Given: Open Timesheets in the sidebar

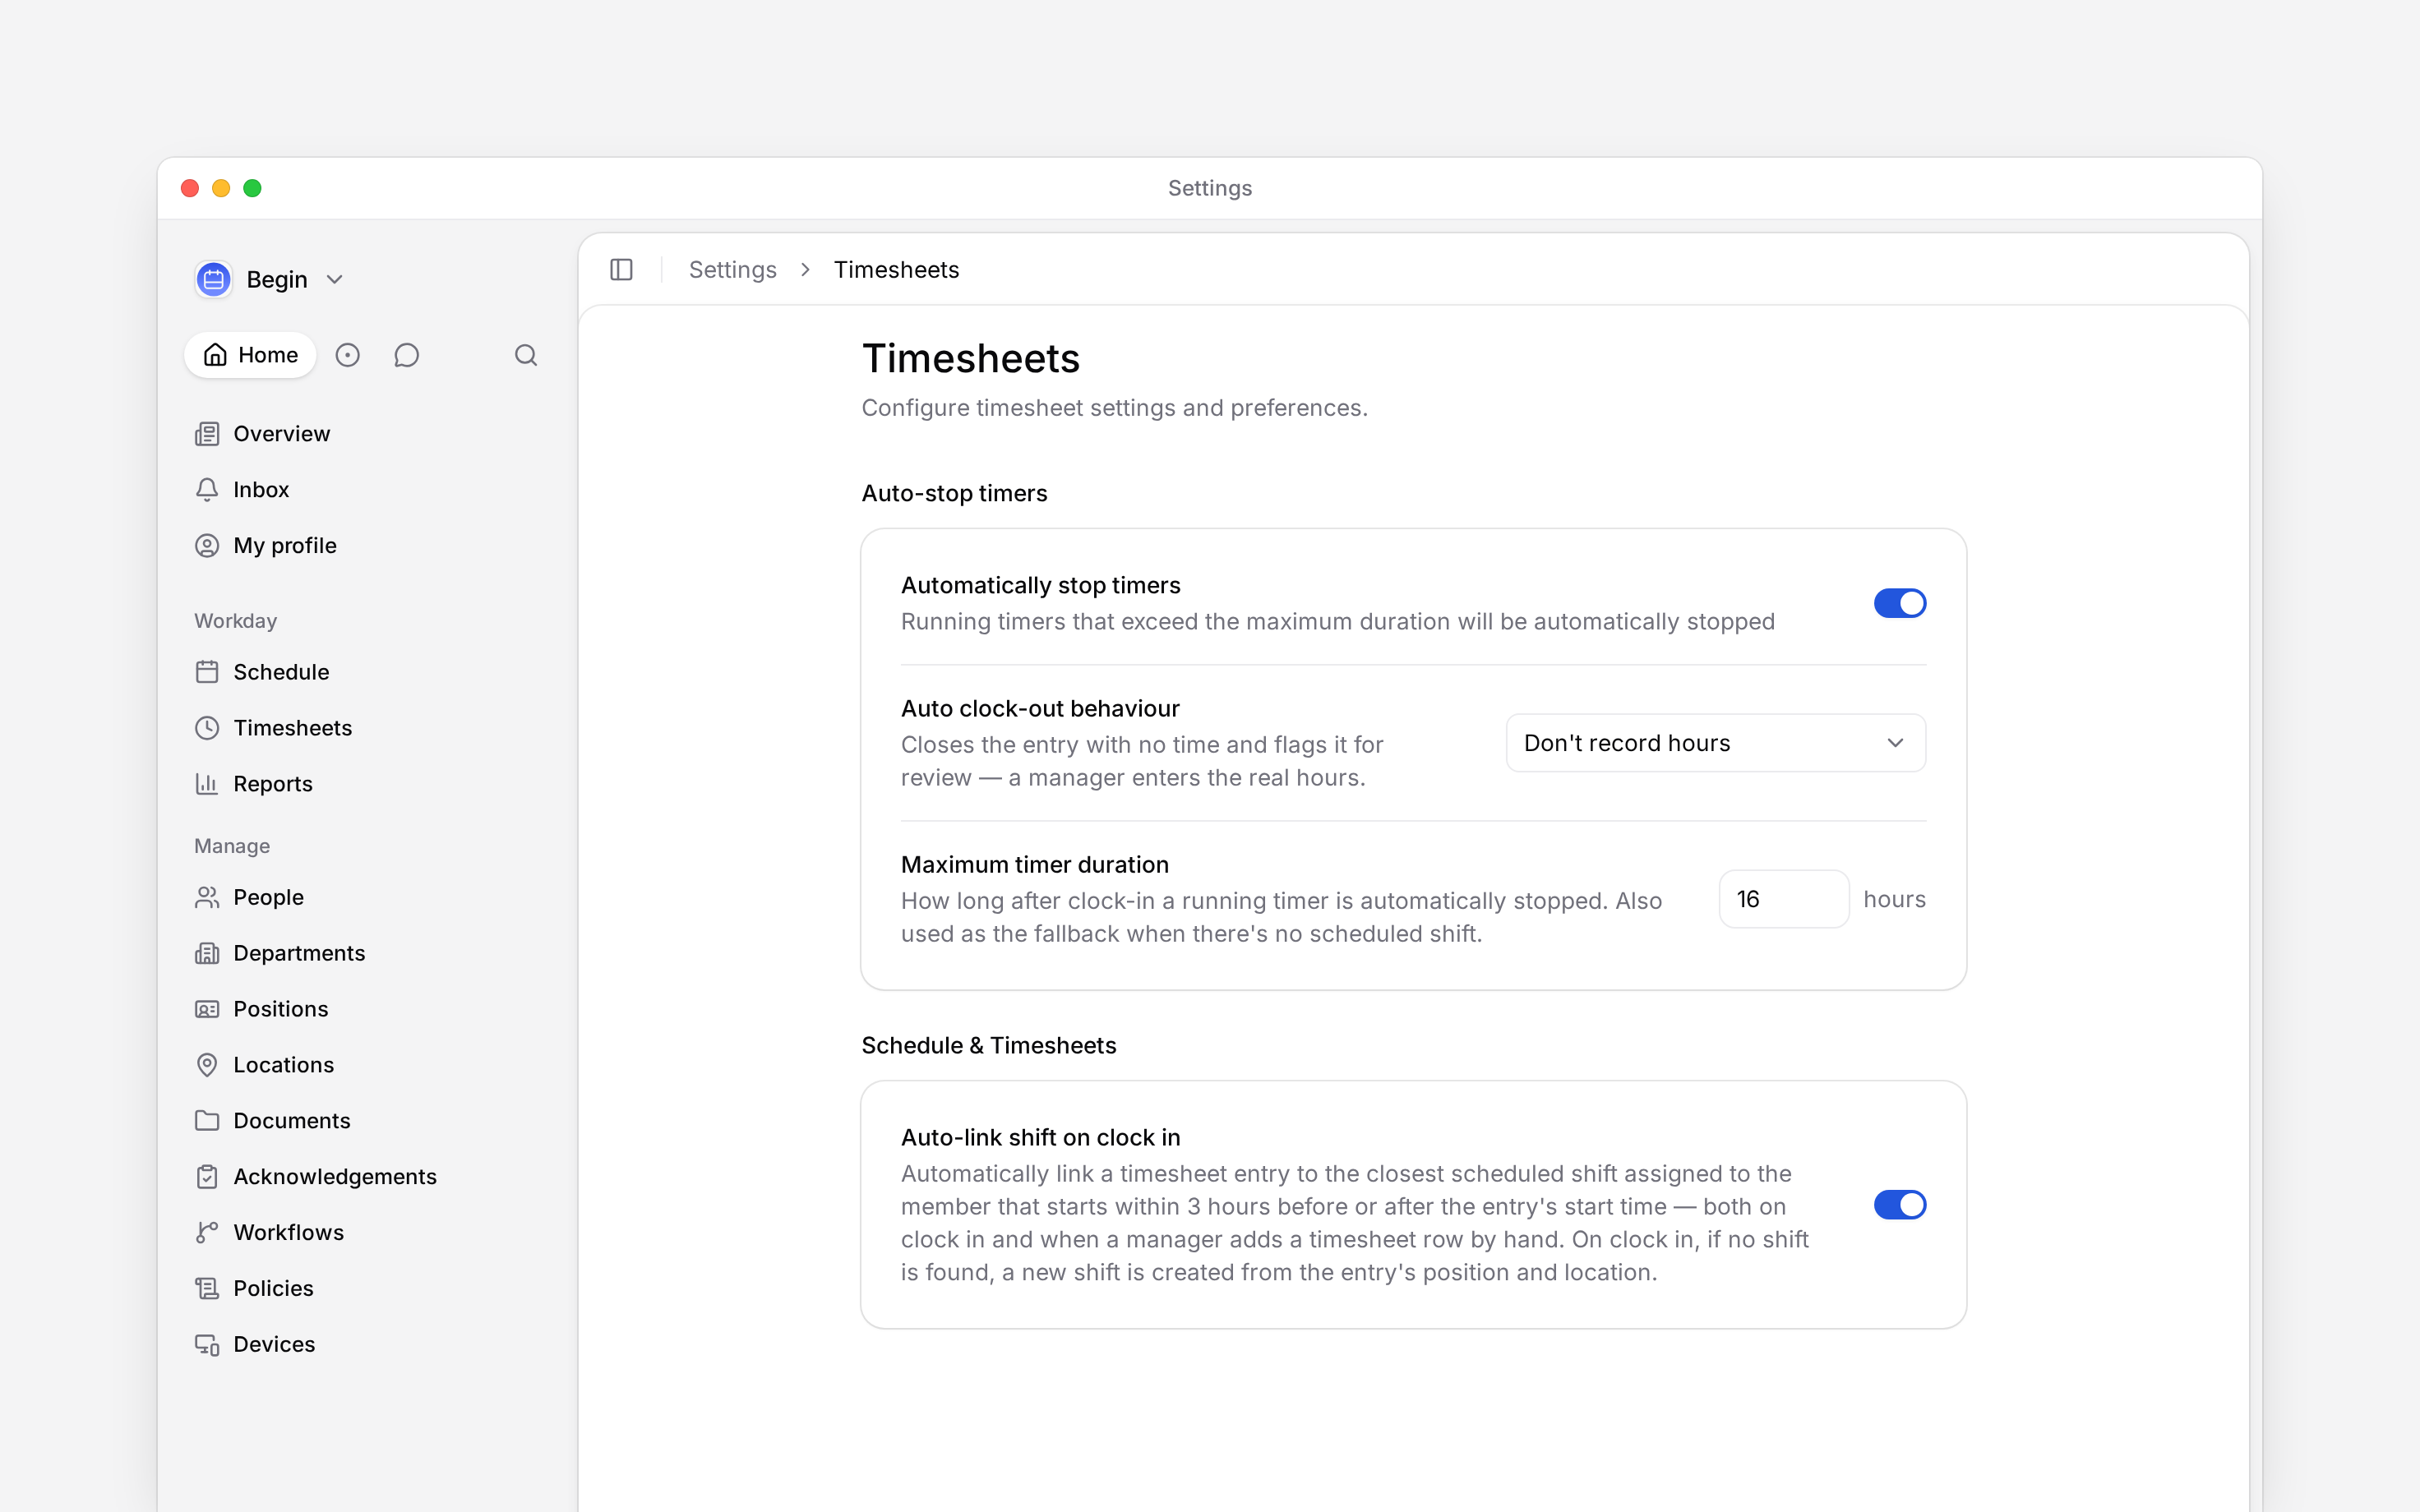Looking at the screenshot, I should [292, 728].
